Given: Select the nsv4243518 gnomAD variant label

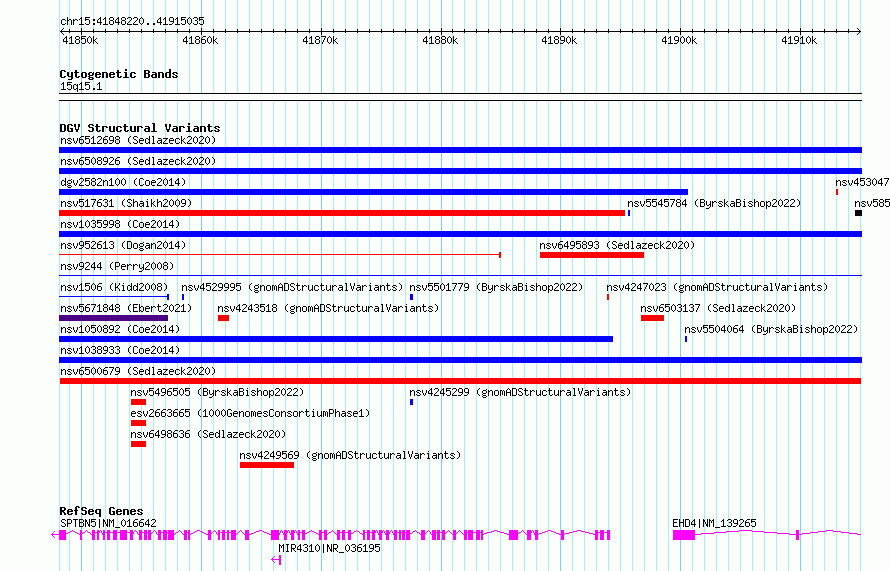Looking at the screenshot, I should tap(328, 308).
